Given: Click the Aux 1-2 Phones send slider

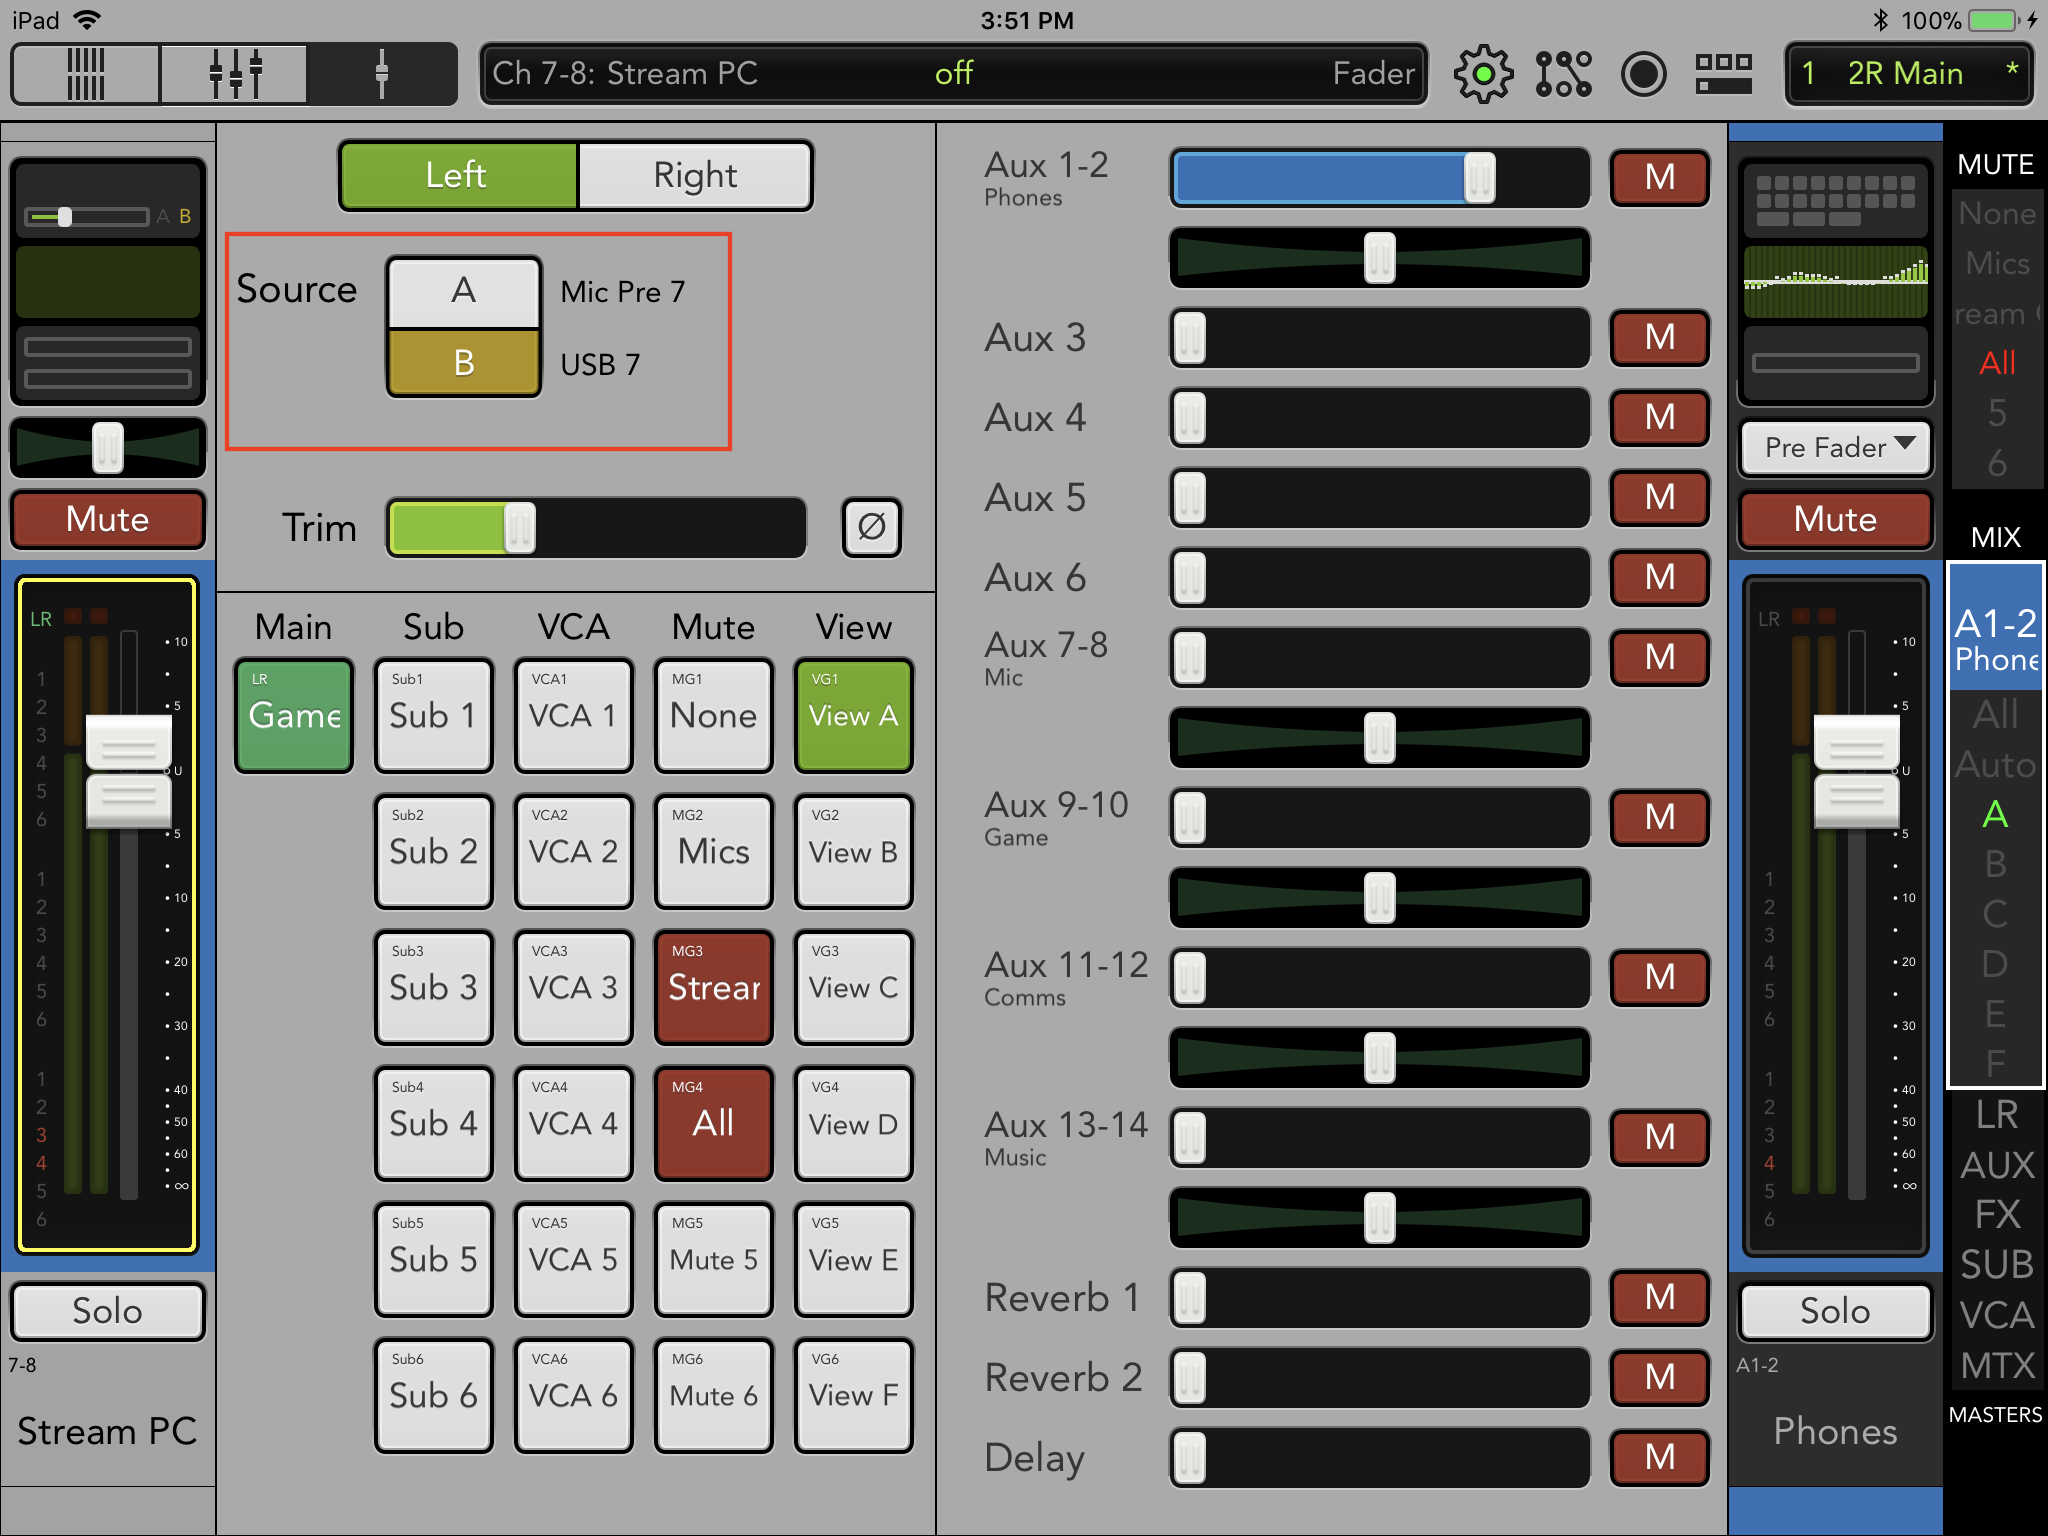Looking at the screenshot, I should (x=1380, y=178).
